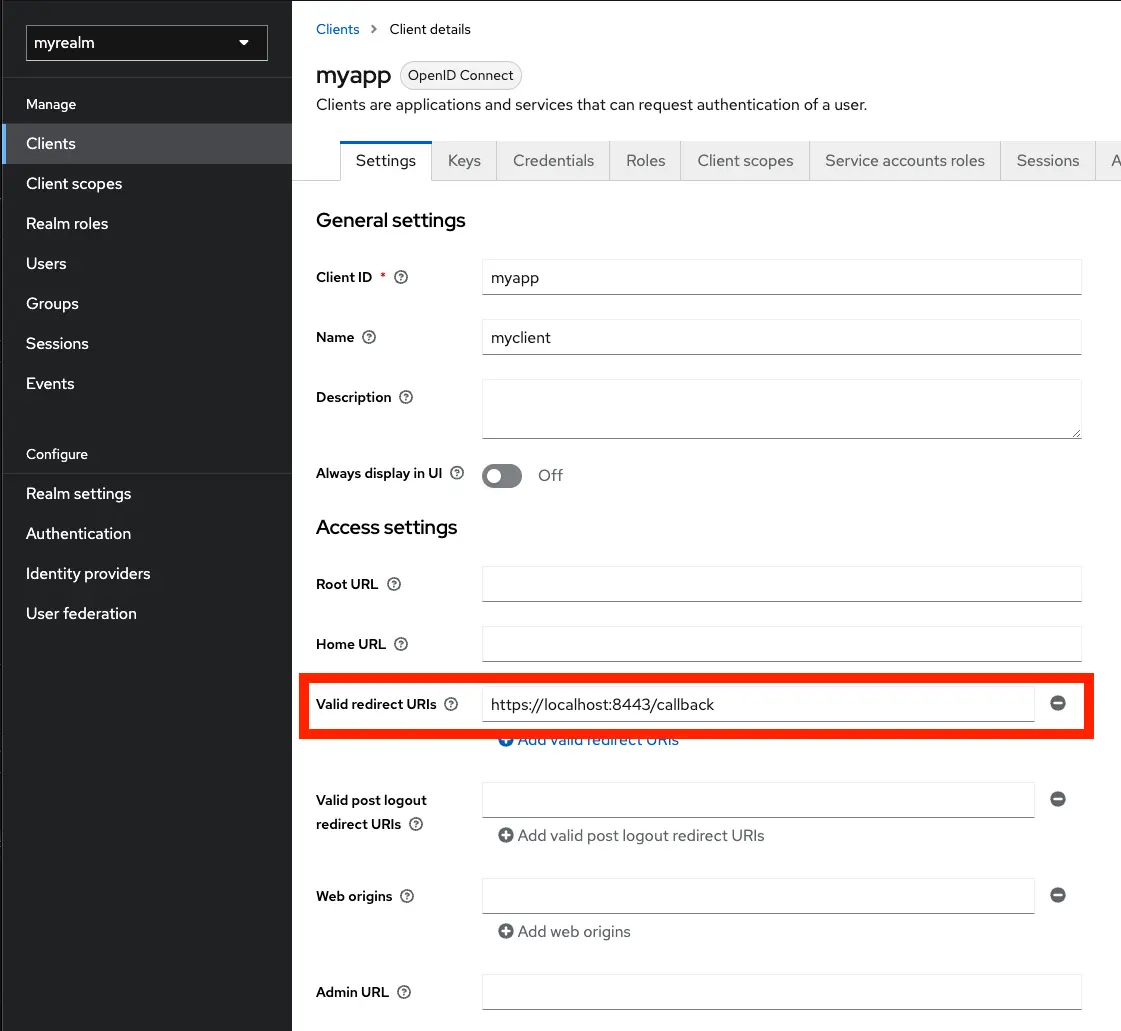Screen dimensions: 1121x1031
Task: Switch to the Keys tab
Action: tap(463, 160)
